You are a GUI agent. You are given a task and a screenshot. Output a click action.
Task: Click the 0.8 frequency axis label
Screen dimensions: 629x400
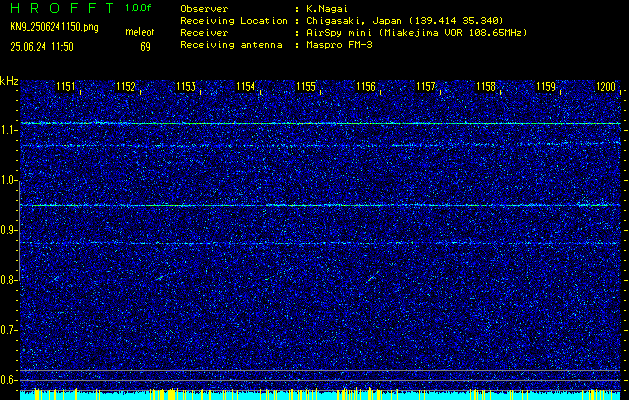click(x=8, y=280)
